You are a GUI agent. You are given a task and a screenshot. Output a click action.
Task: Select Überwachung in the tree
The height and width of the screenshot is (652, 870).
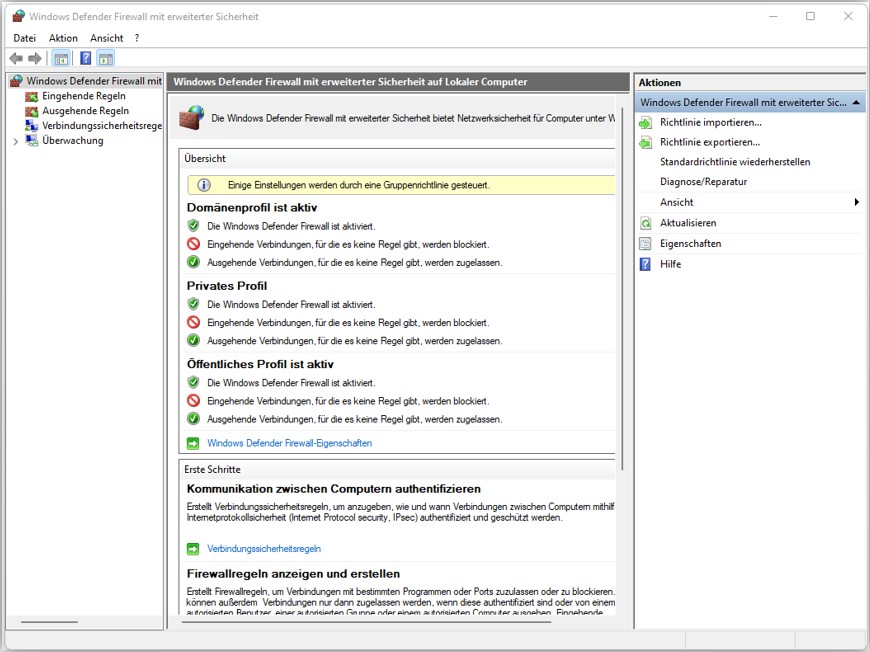tap(73, 140)
